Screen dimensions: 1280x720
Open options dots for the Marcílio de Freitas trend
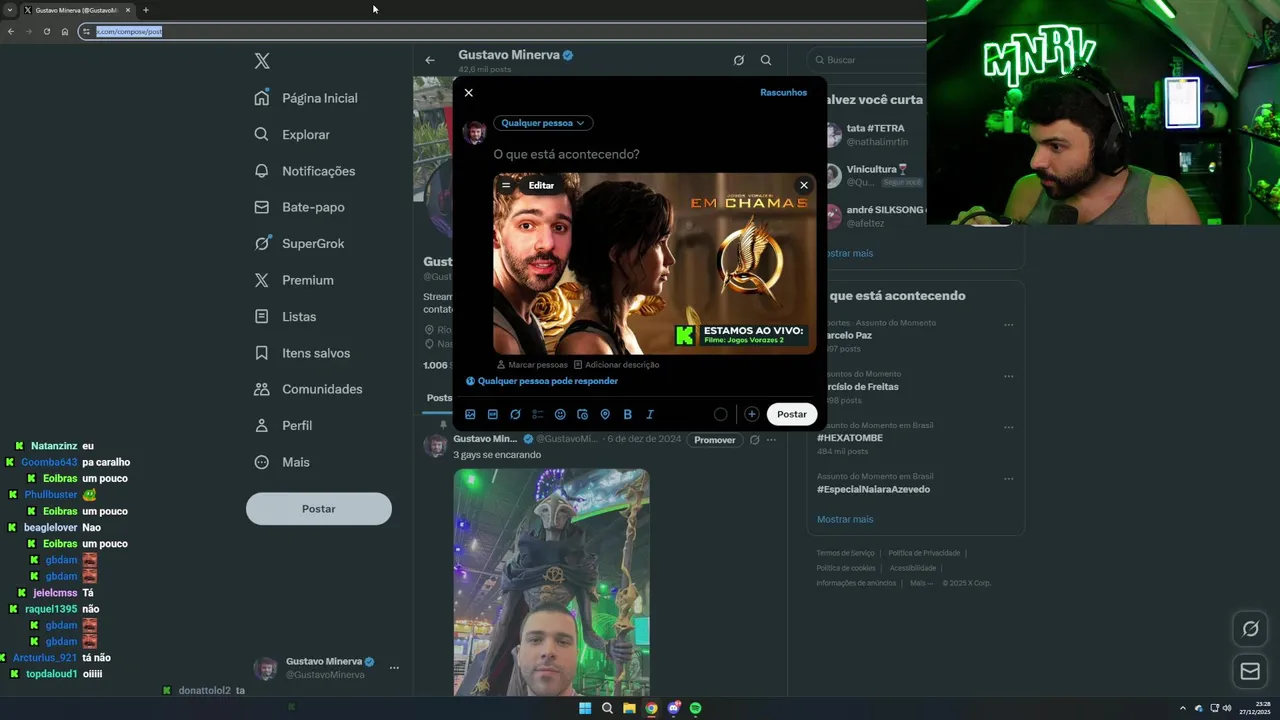1009,375
